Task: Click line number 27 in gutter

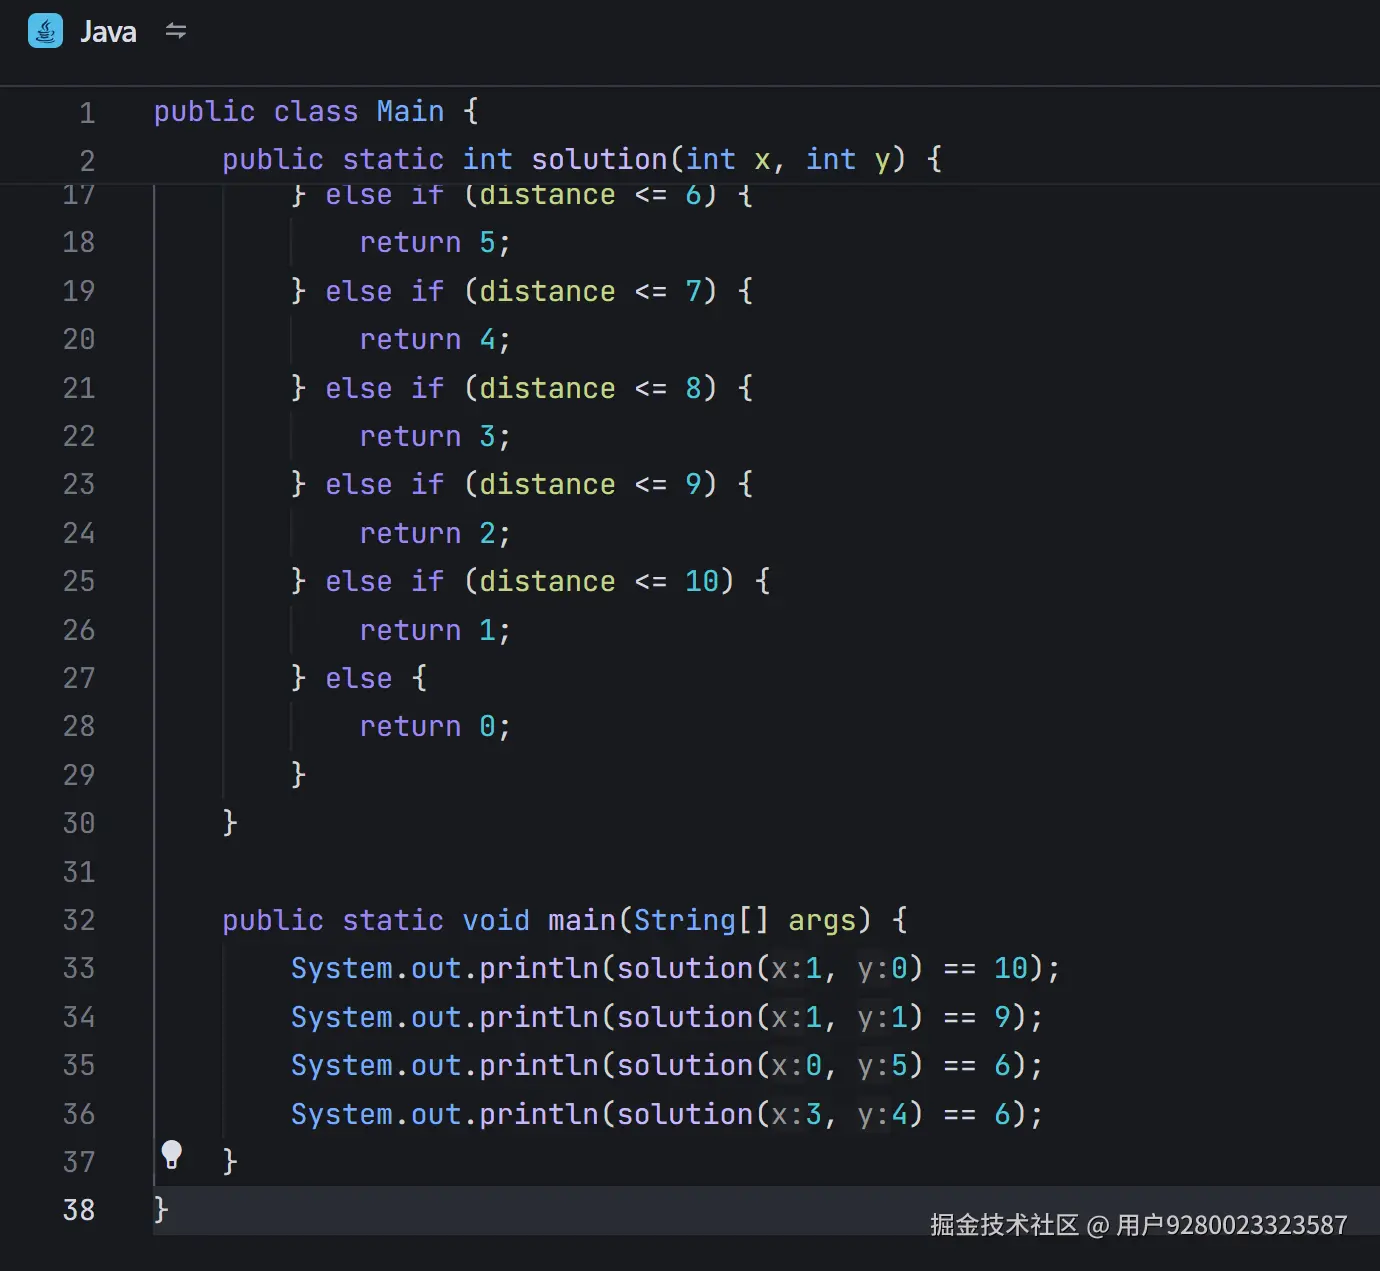Action: click(x=79, y=678)
